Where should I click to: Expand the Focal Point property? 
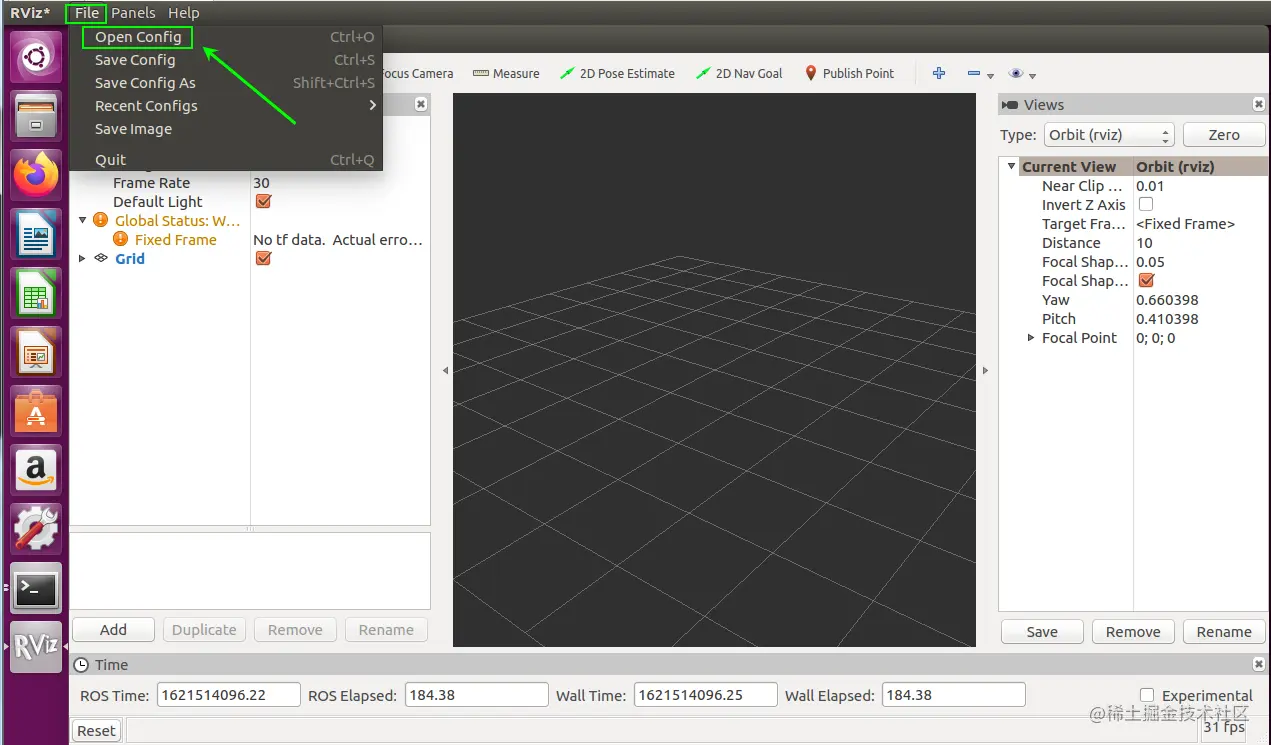coord(1032,338)
